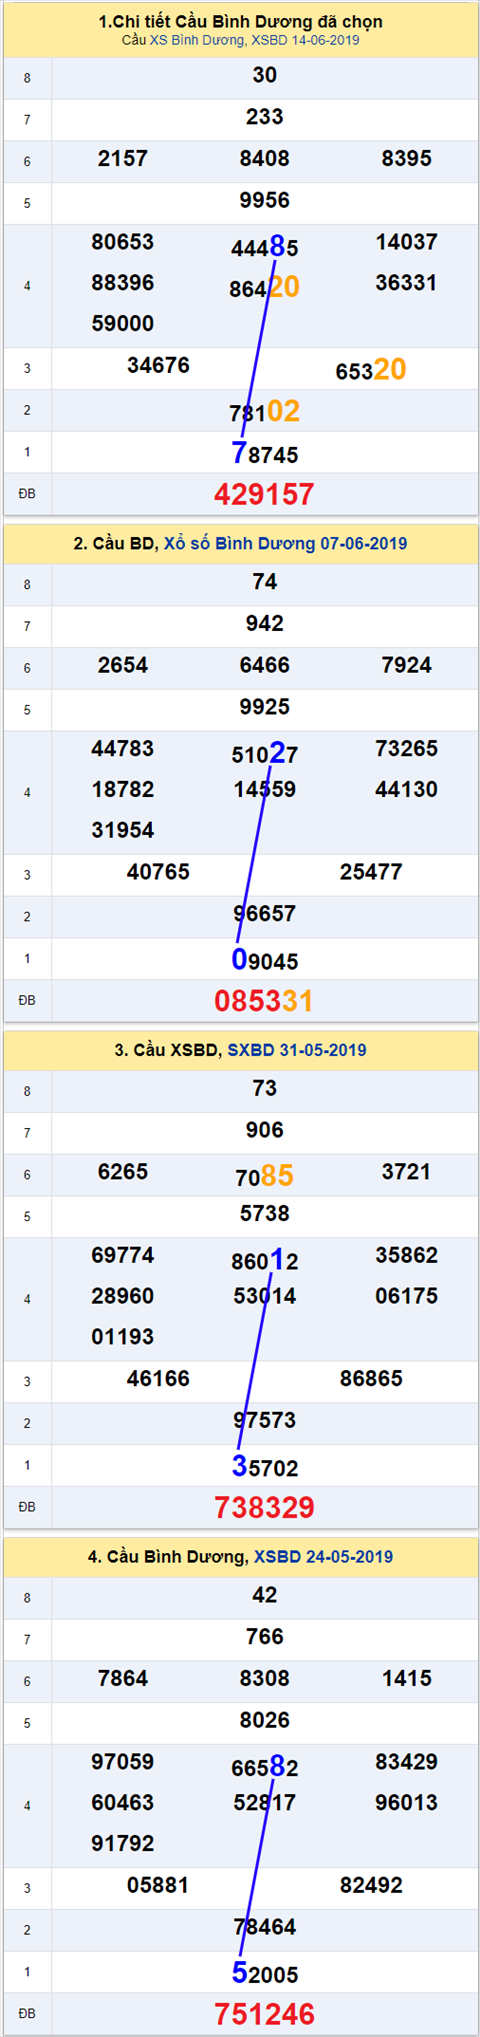
Task: Select the eighth prize number 74
Action: click(265, 582)
